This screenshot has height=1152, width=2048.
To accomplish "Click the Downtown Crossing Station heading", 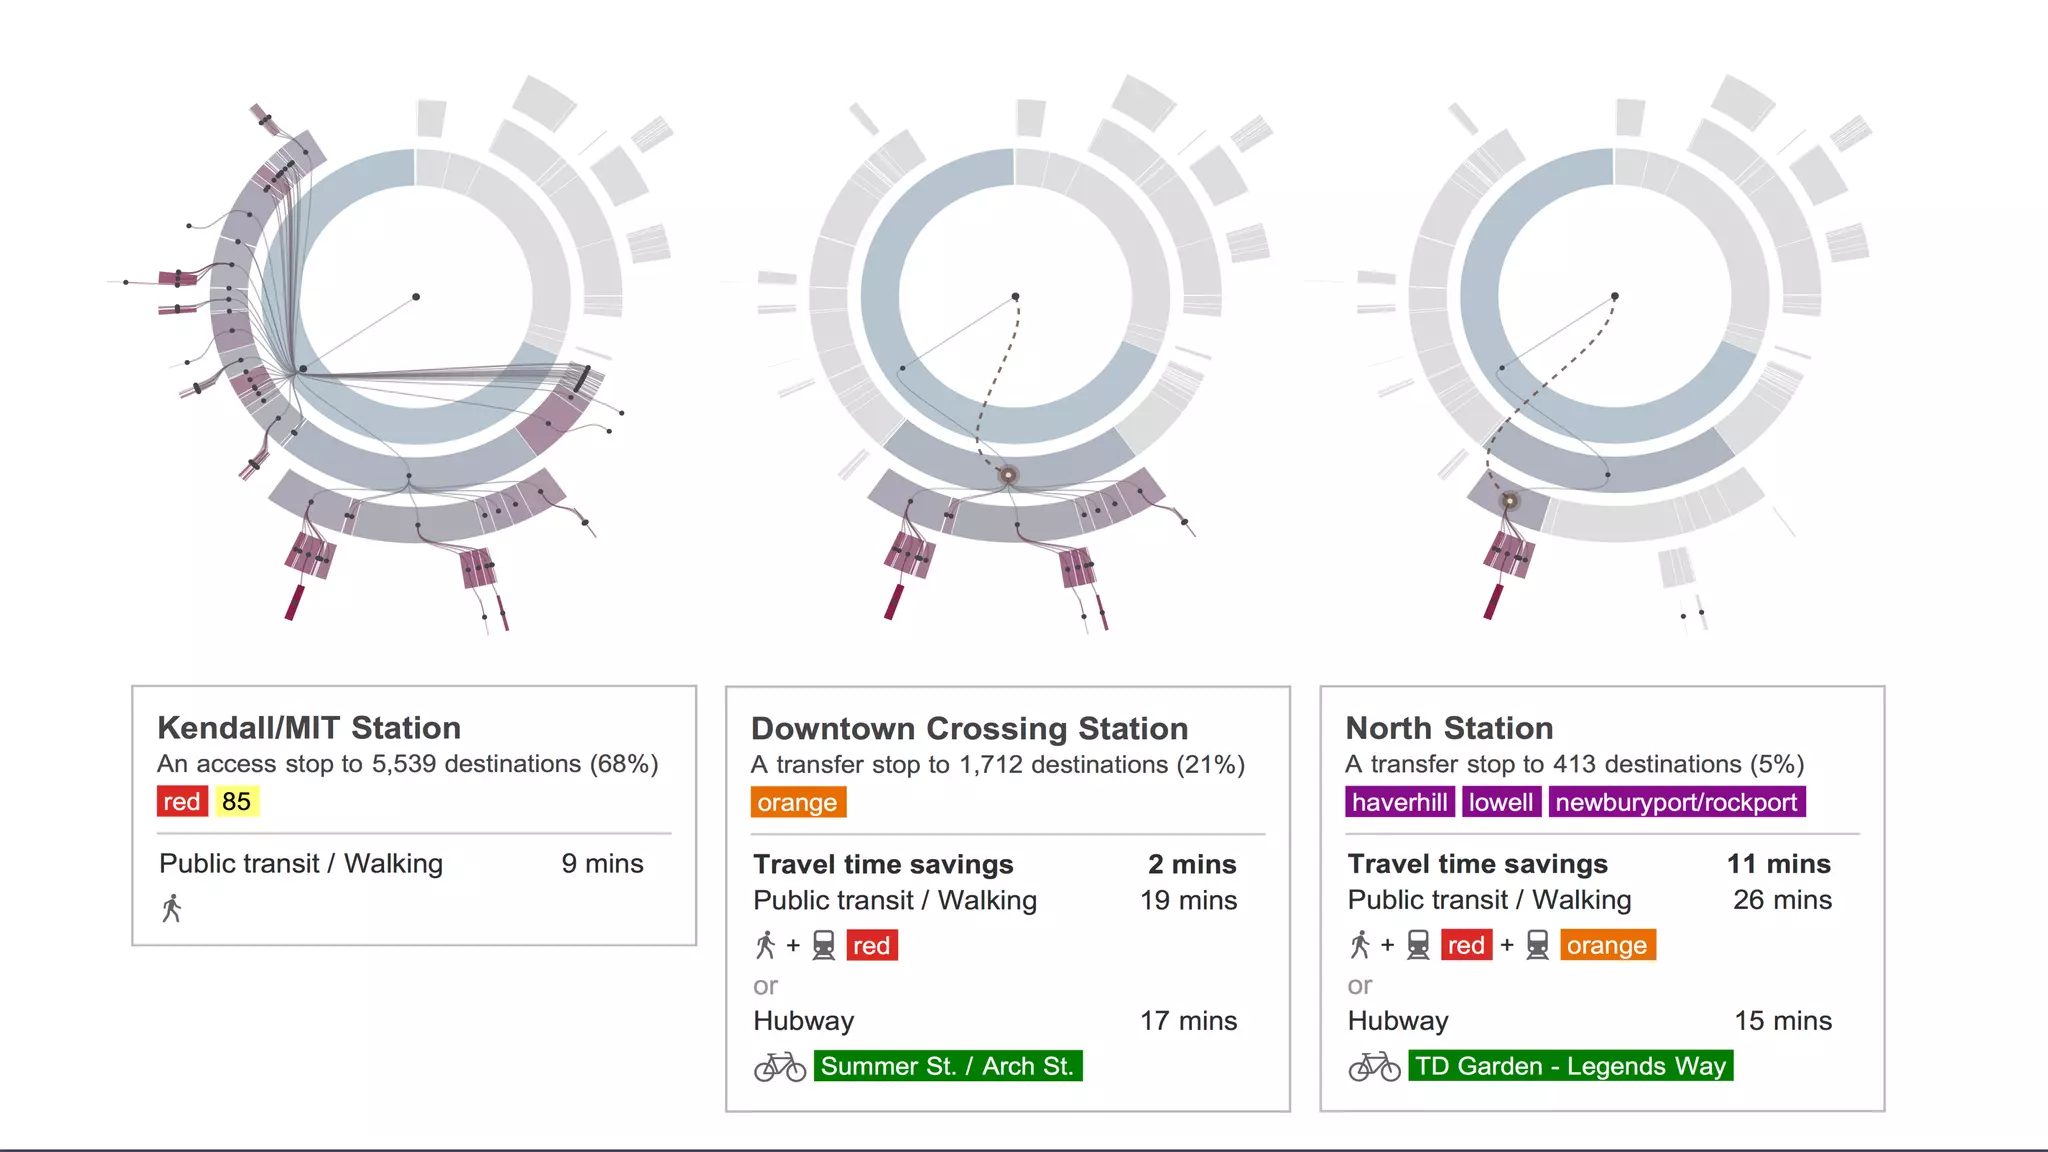I will pyautogui.click(x=969, y=728).
